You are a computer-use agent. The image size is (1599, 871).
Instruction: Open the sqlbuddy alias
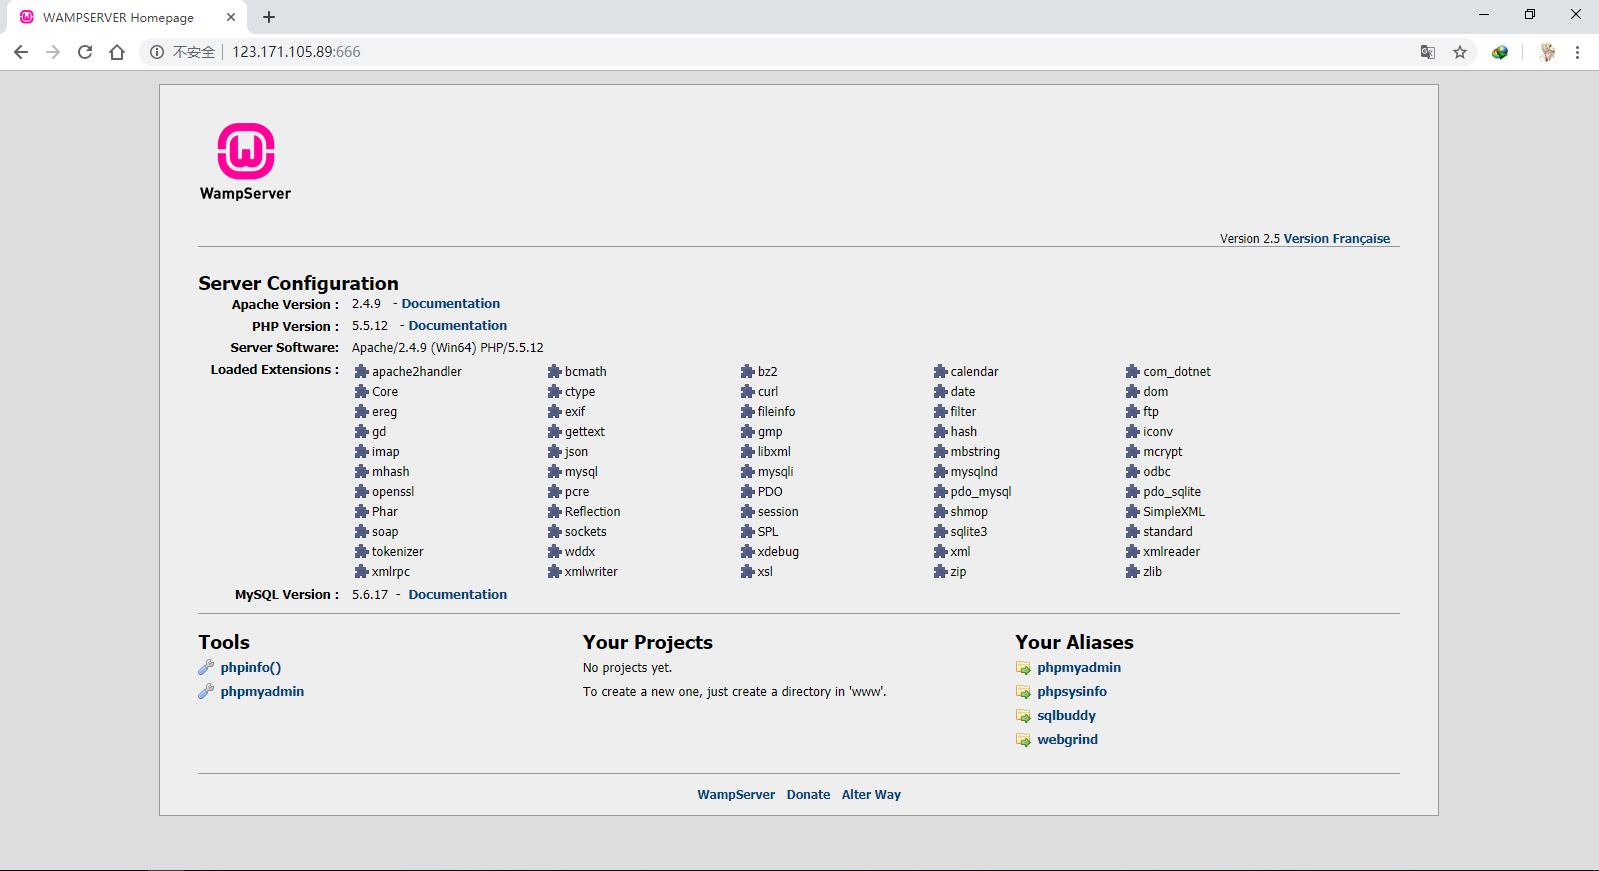(1066, 716)
